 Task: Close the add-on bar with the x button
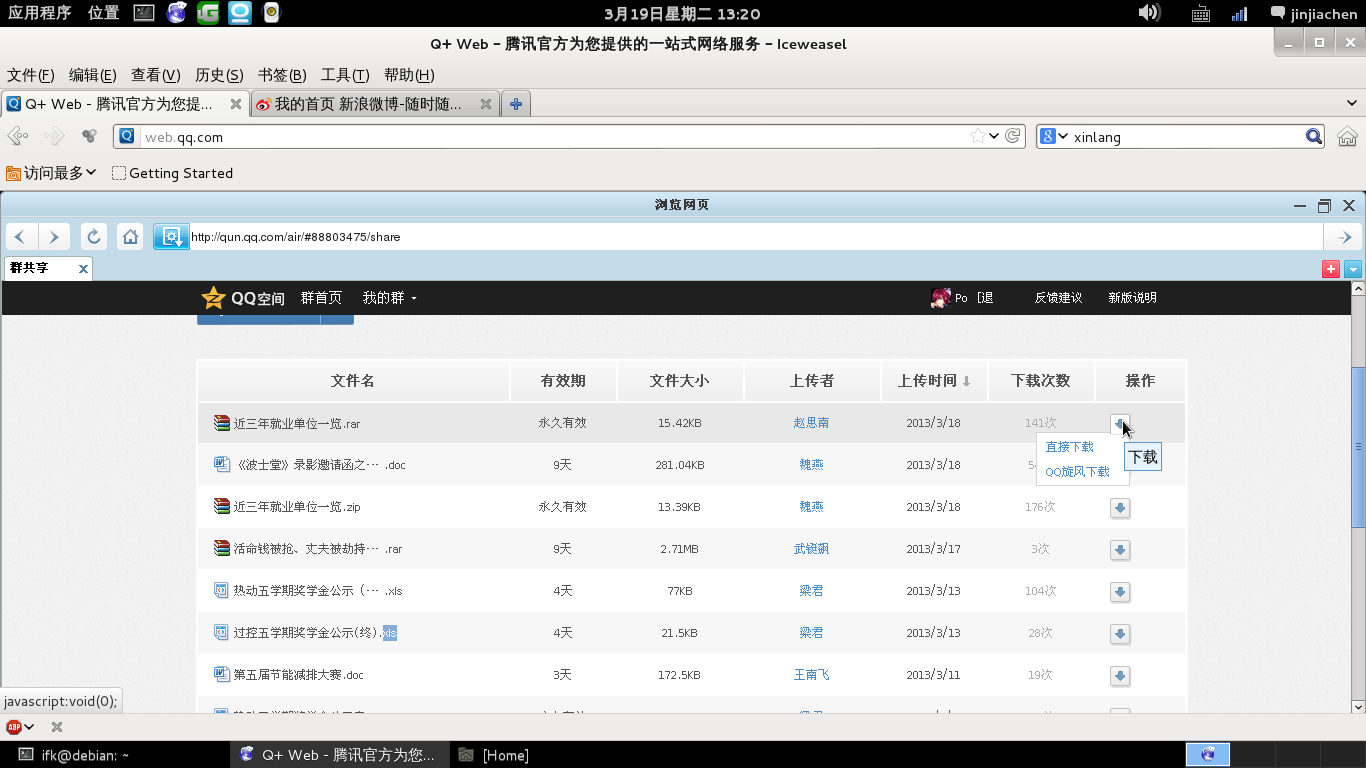(57, 727)
